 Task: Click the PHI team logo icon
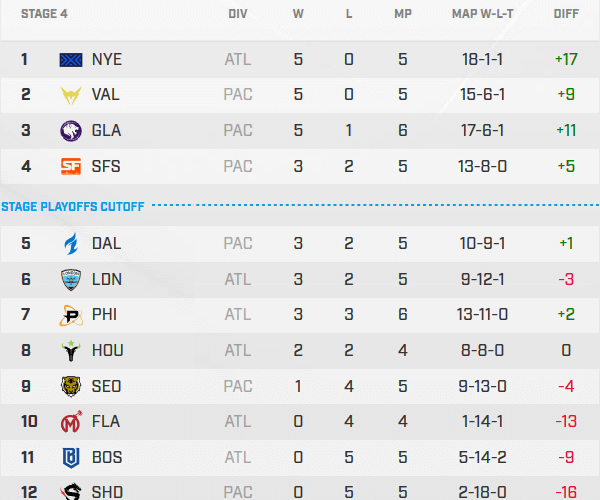point(73,315)
